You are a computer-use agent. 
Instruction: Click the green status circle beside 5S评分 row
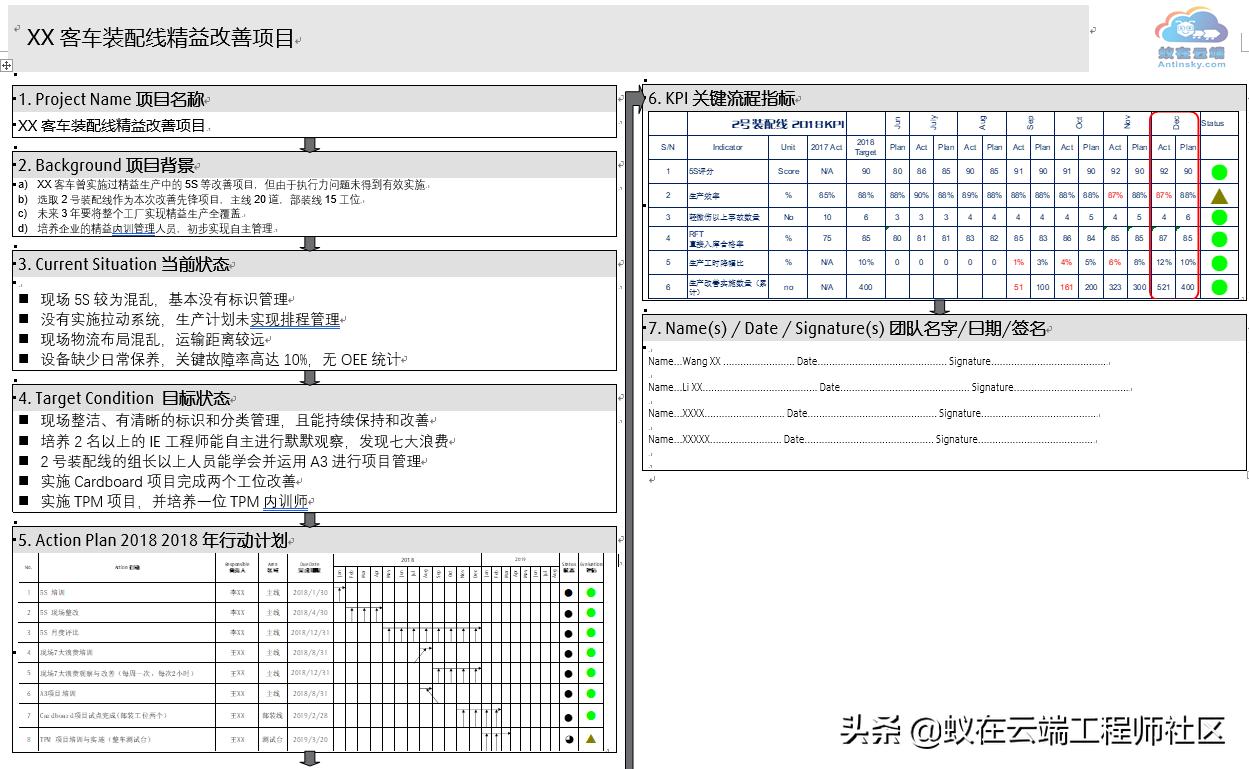pyautogui.click(x=1218, y=172)
